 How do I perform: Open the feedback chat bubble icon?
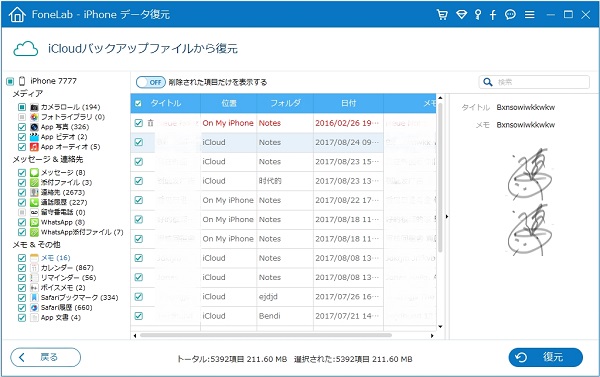(x=510, y=15)
